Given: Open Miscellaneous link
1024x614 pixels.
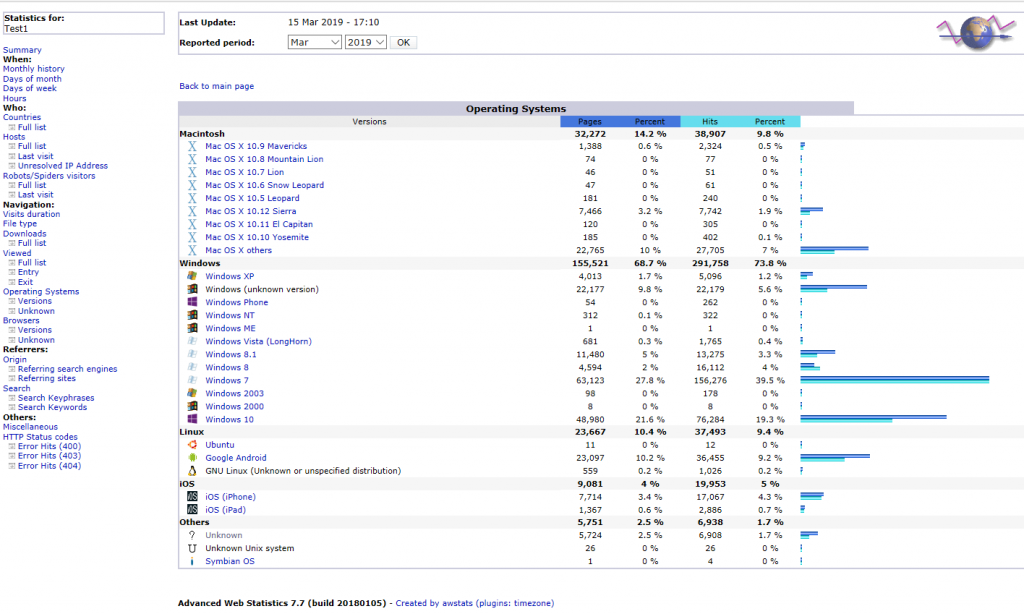Looking at the screenshot, I should pyautogui.click(x=30, y=427).
